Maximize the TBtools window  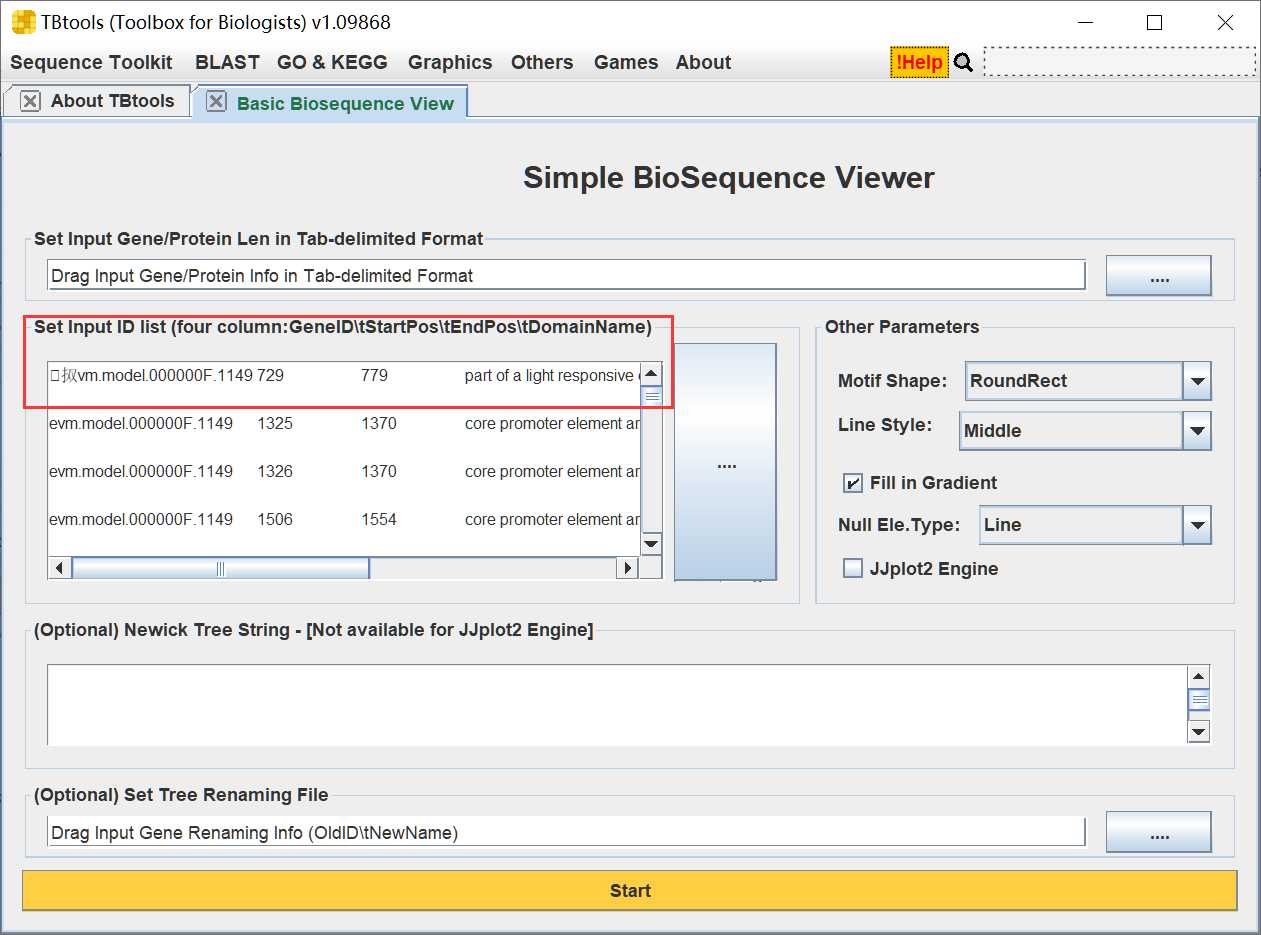[1154, 22]
